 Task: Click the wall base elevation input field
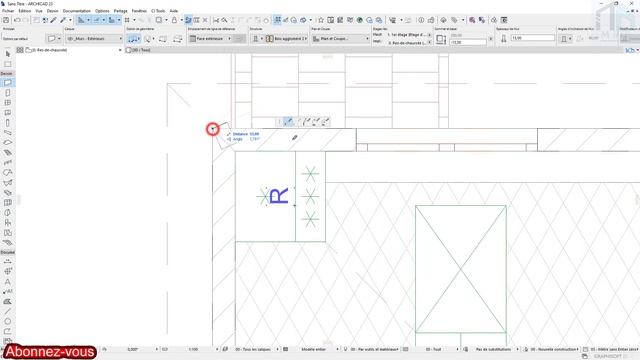468,42
